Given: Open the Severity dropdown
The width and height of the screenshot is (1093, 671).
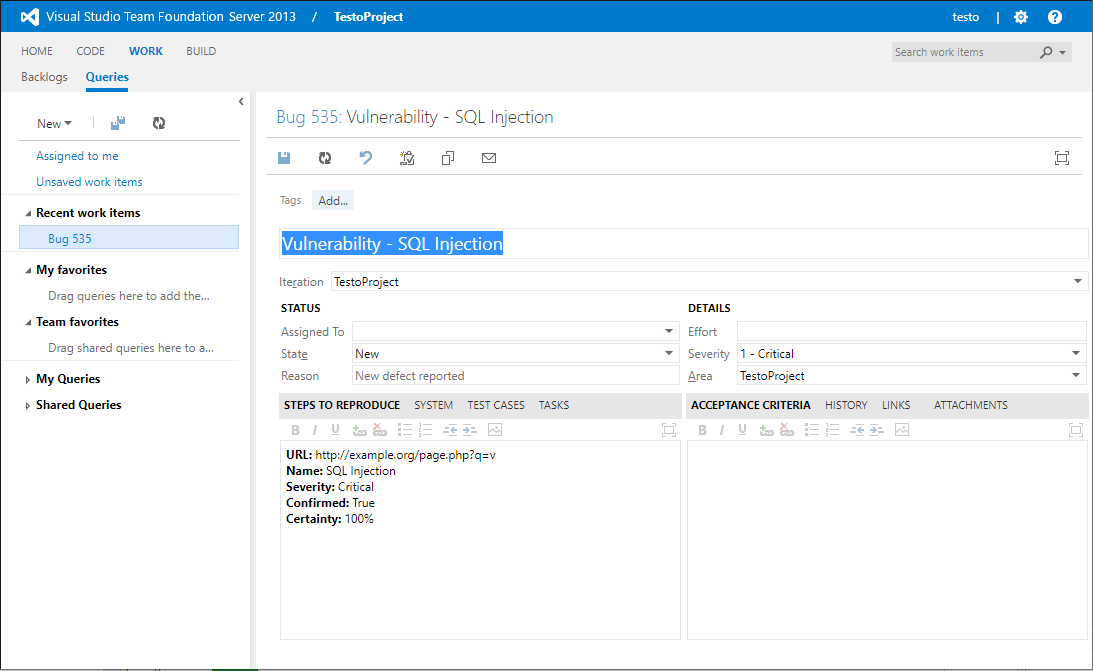Looking at the screenshot, I should [1076, 353].
